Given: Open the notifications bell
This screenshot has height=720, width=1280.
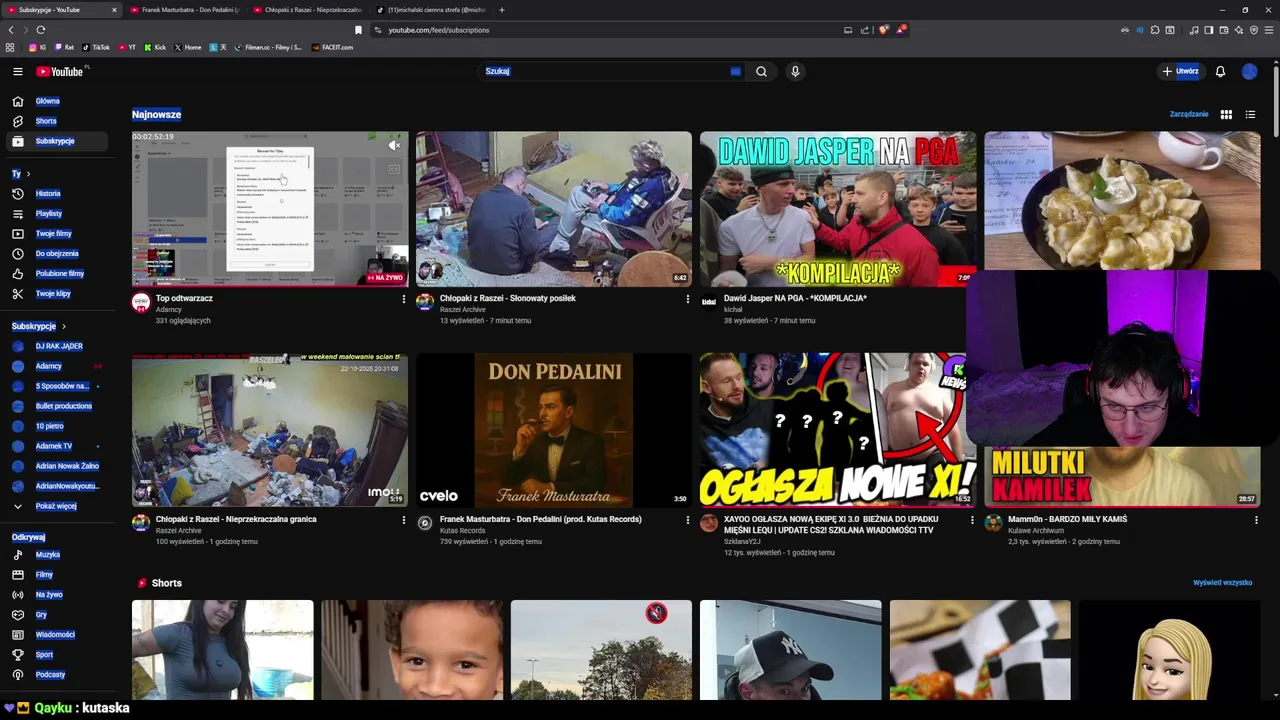Looking at the screenshot, I should click(1220, 71).
